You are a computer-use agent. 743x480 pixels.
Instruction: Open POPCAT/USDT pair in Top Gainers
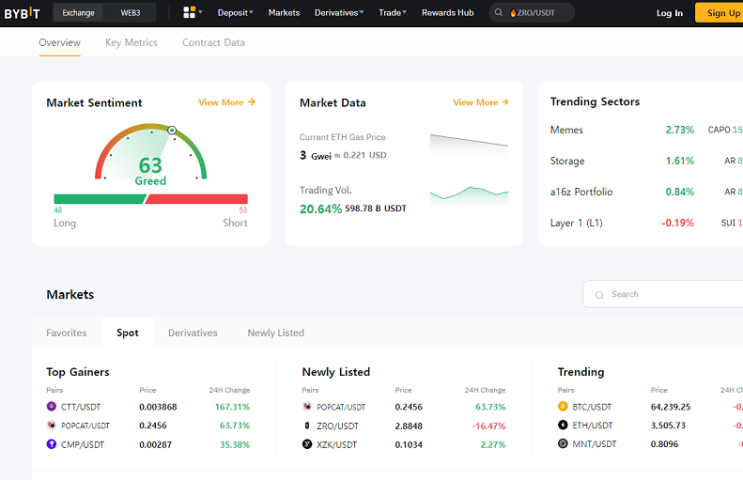(85, 426)
